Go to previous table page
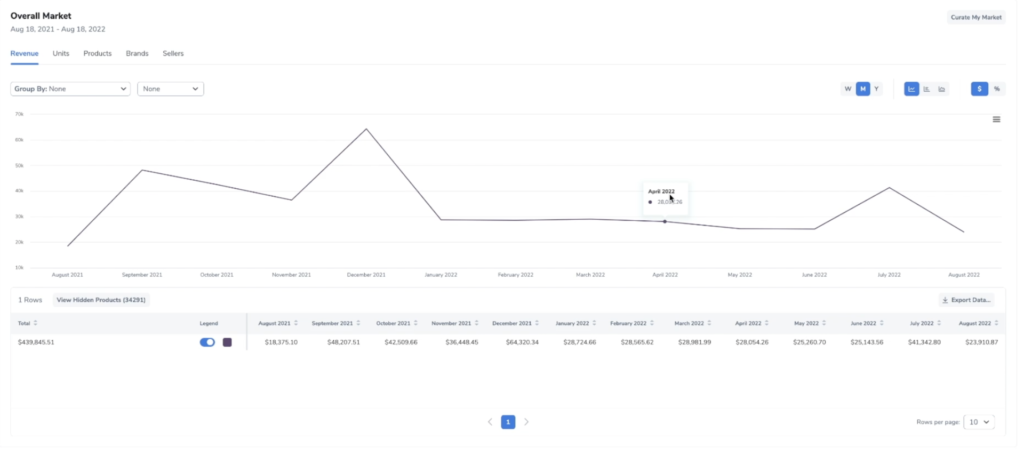This screenshot has width=1024, height=456. click(x=490, y=422)
